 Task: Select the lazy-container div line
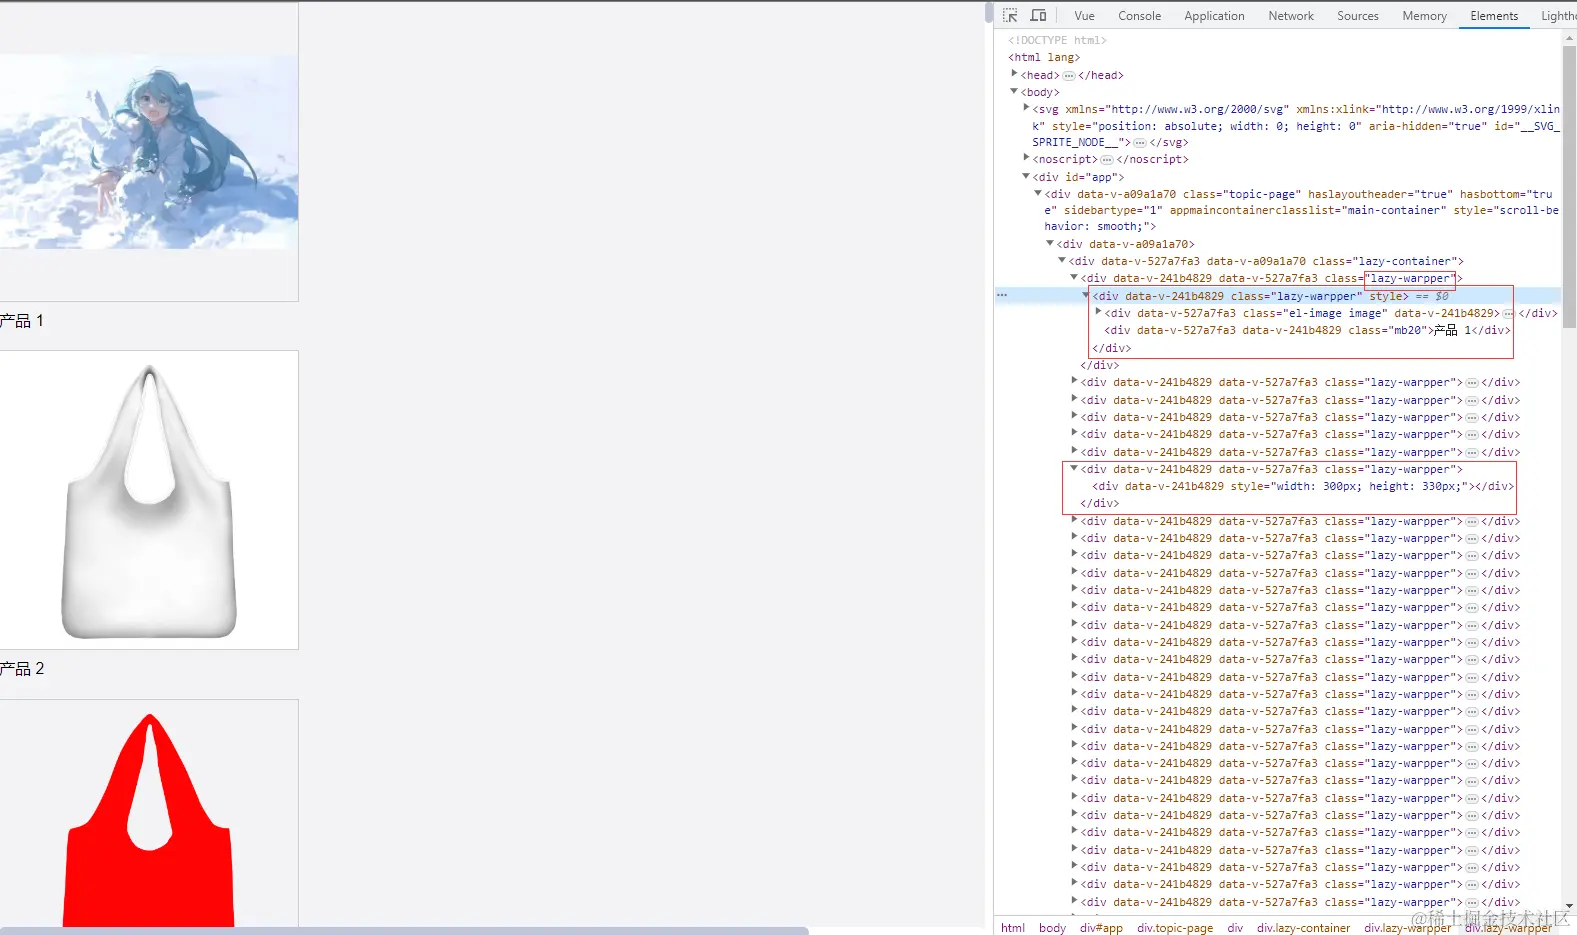click(x=1266, y=261)
